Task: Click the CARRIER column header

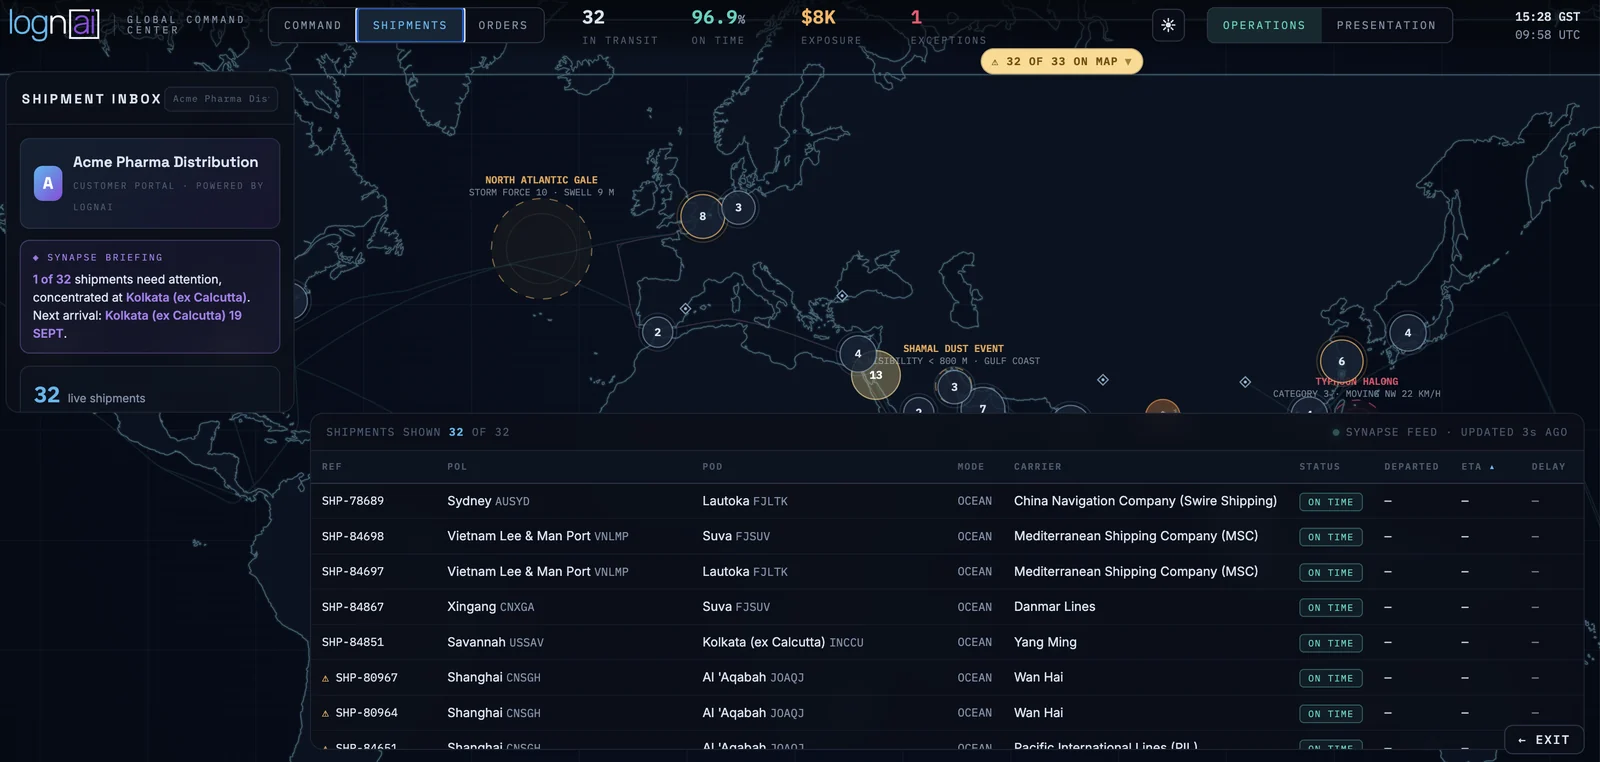Action: point(1037,467)
